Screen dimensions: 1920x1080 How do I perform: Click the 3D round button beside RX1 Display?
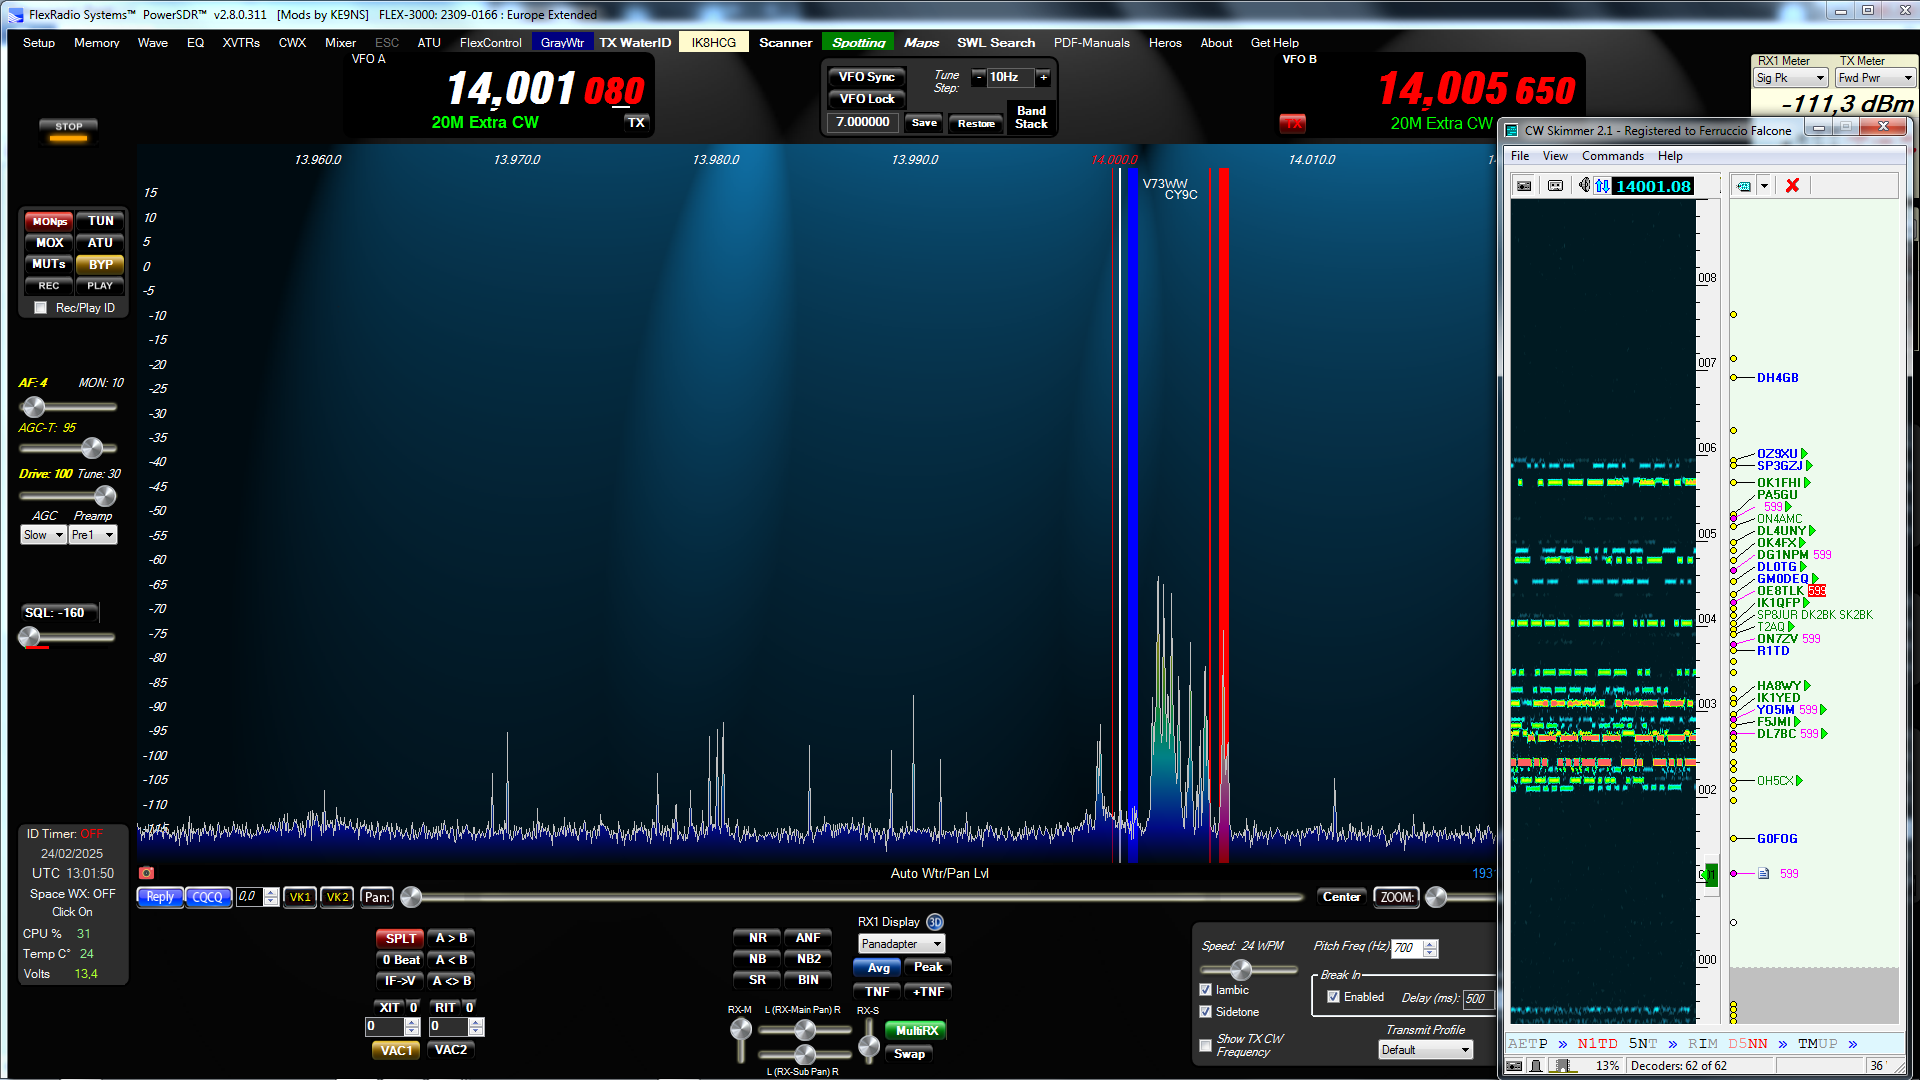[x=935, y=922]
